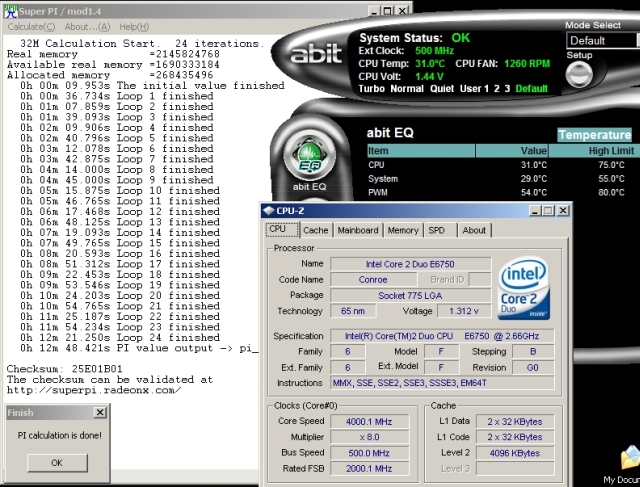Click the Loop 24 finished line
Image resolution: width=640 pixels, height=487 pixels.
pos(120,338)
